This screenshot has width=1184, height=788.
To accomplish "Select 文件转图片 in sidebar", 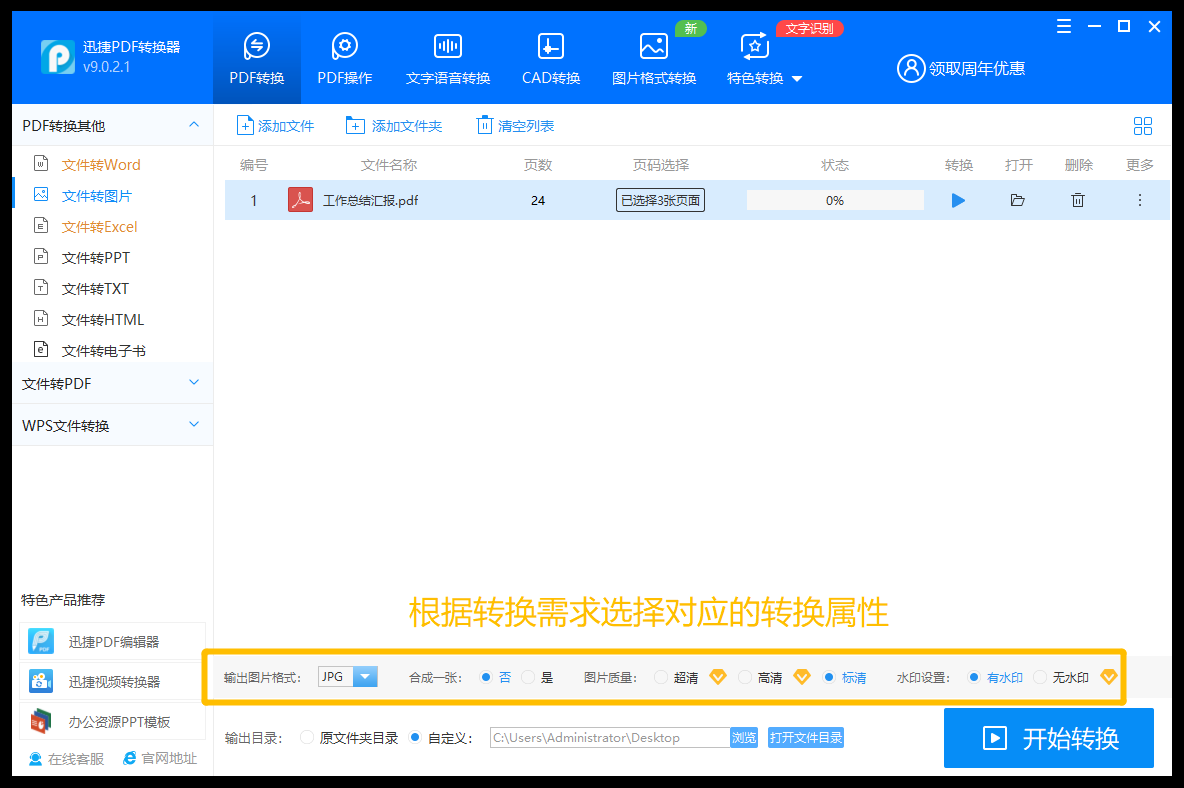I will tap(96, 195).
